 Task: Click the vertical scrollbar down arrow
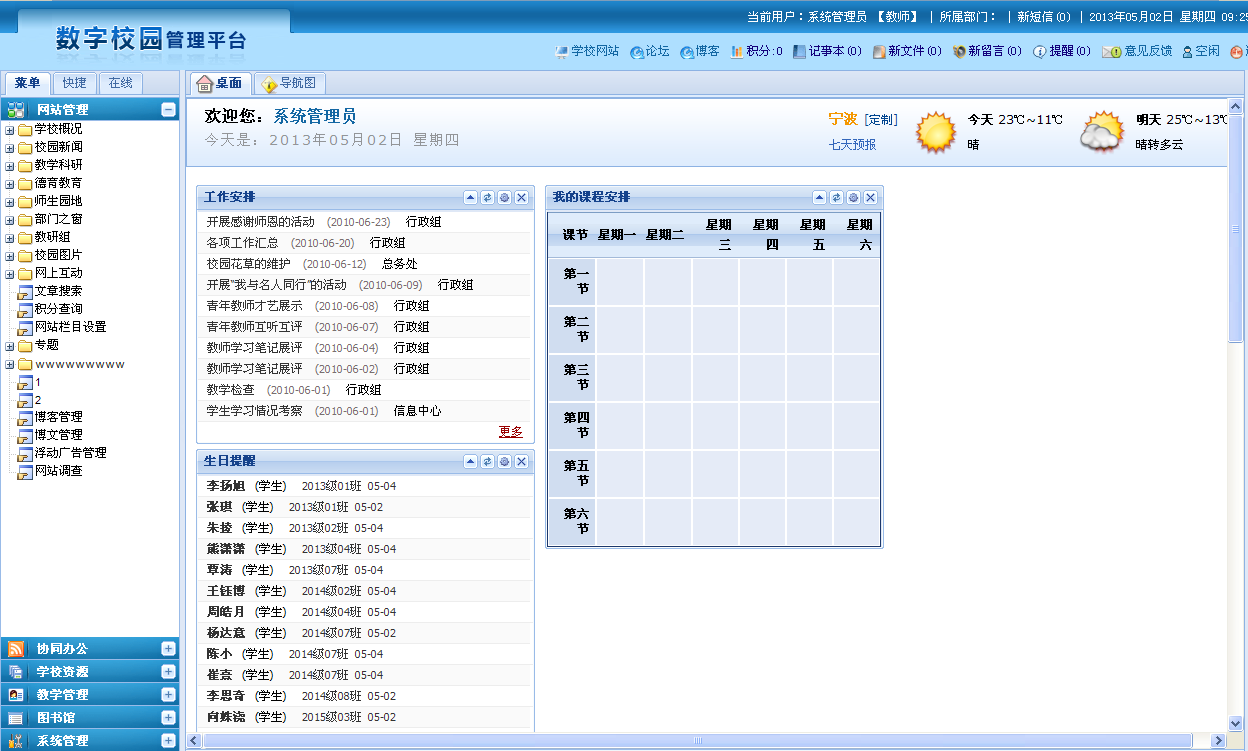pyautogui.click(x=1236, y=723)
